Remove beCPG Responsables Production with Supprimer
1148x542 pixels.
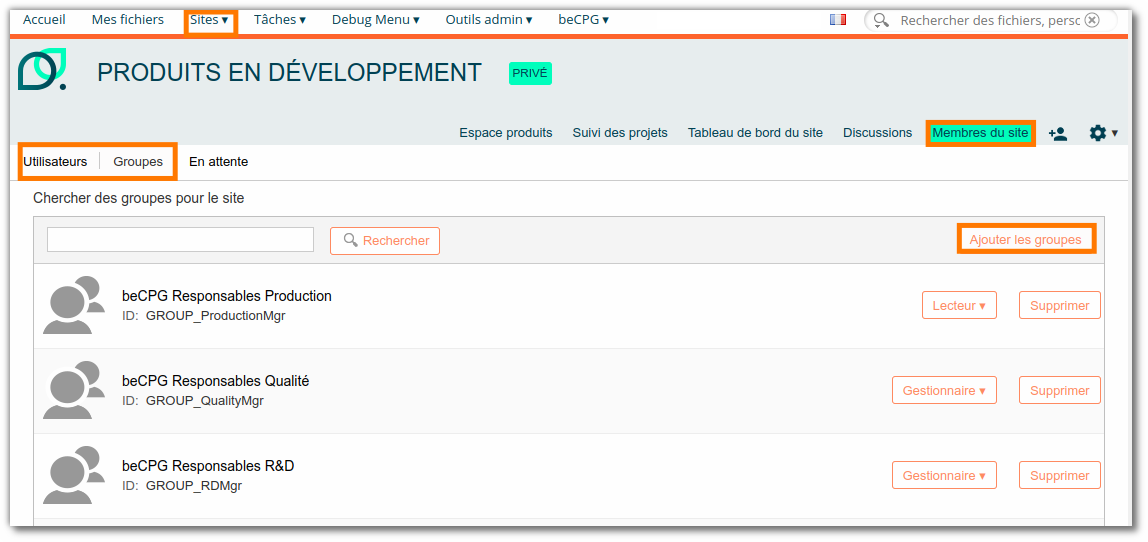point(1059,305)
